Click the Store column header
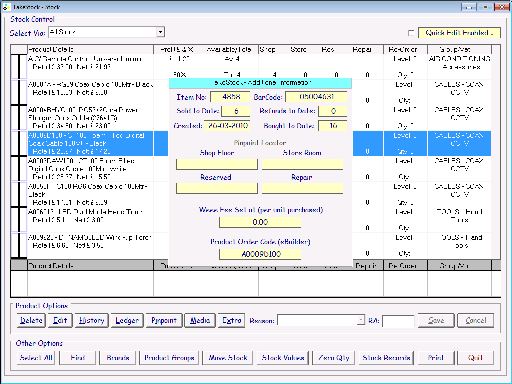Screen dimensions: 512x384 298,49
